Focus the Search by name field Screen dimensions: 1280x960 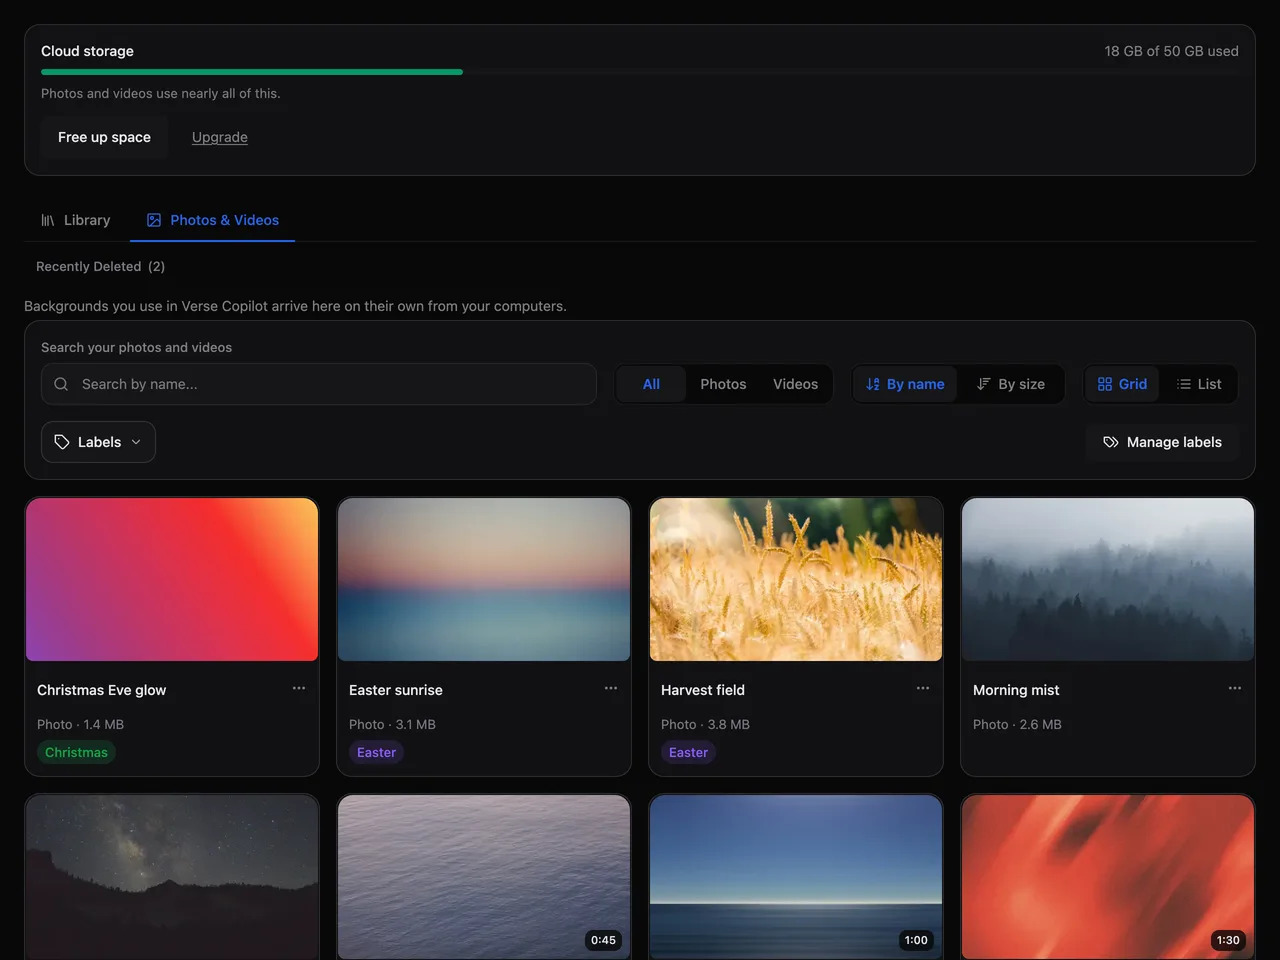coord(319,384)
